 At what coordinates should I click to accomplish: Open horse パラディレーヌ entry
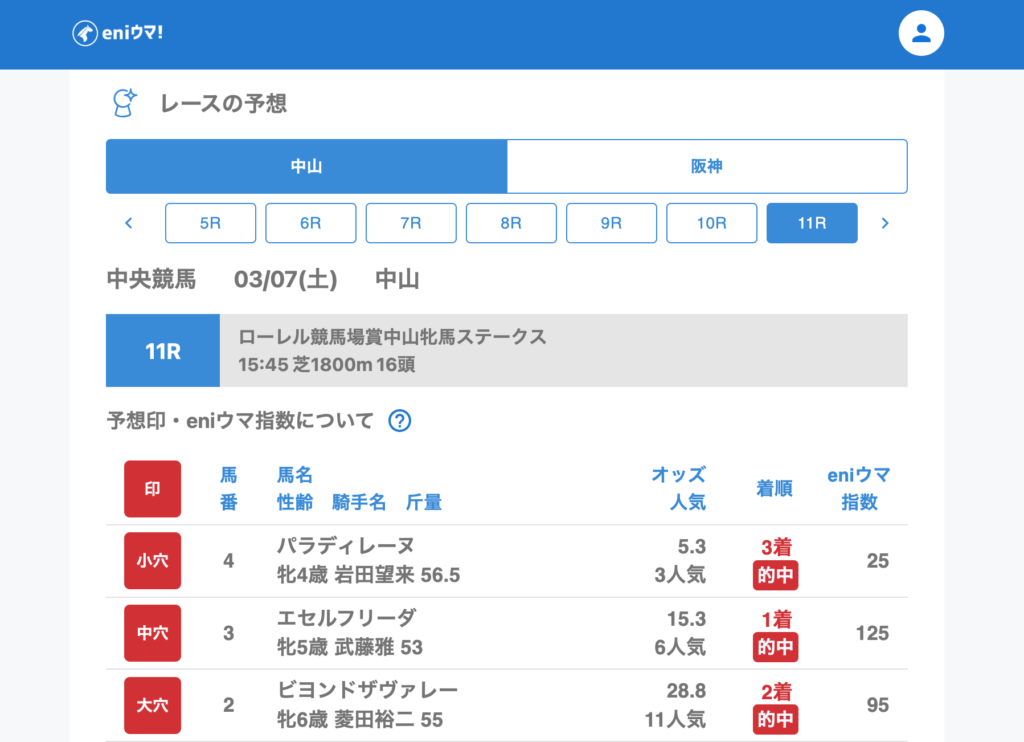click(x=345, y=546)
